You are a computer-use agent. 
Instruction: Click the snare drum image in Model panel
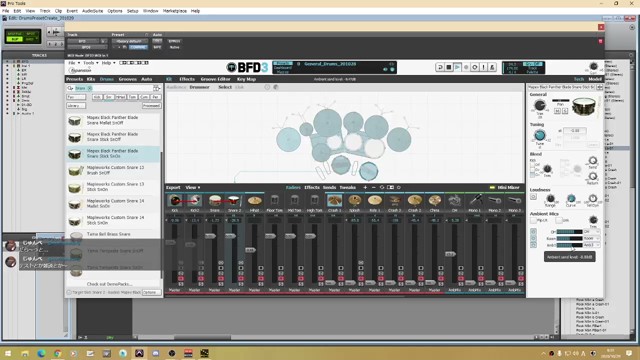click(583, 107)
